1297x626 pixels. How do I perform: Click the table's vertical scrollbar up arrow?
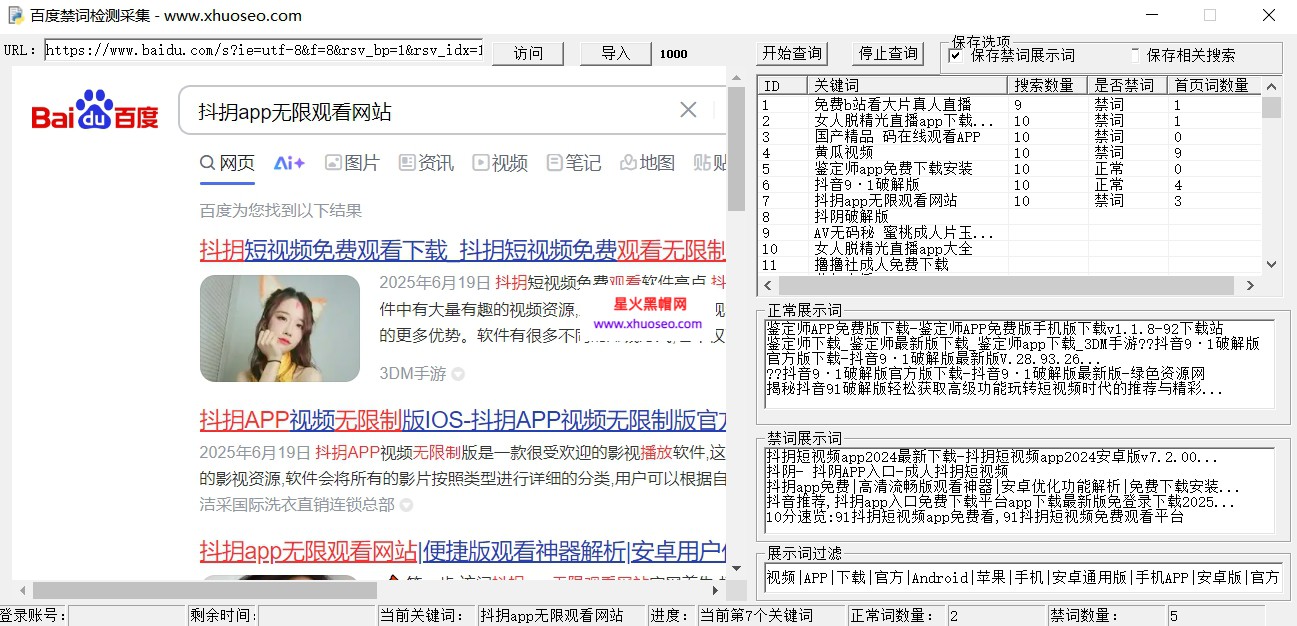[1271, 86]
